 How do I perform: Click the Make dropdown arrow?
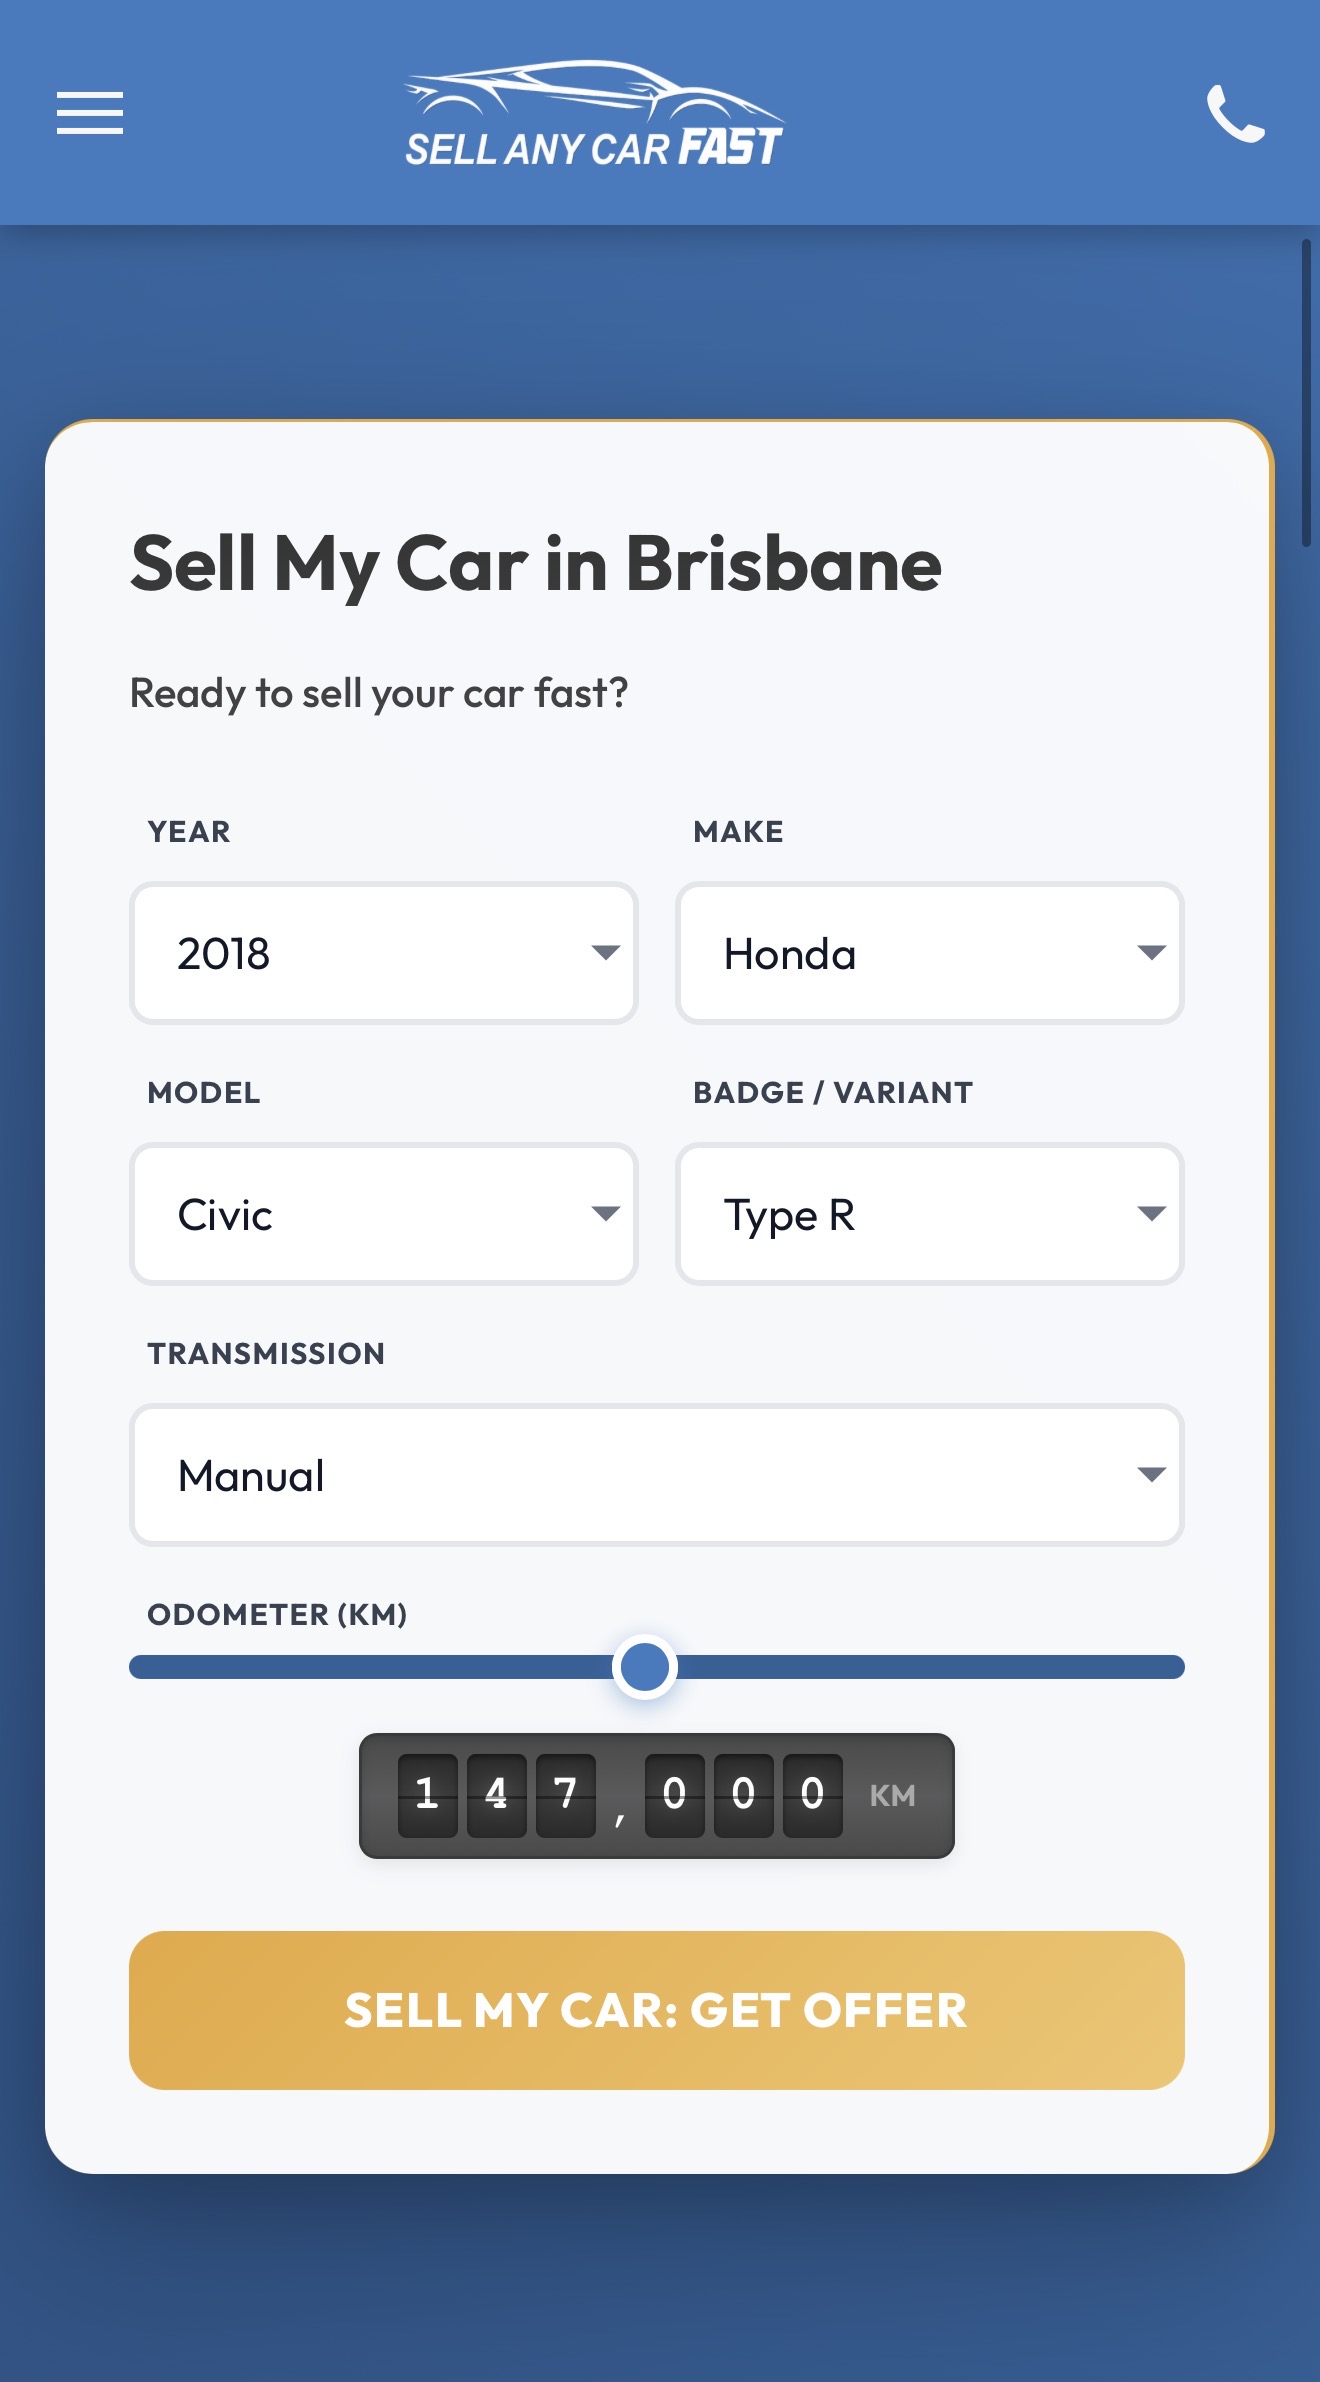pos(1151,952)
